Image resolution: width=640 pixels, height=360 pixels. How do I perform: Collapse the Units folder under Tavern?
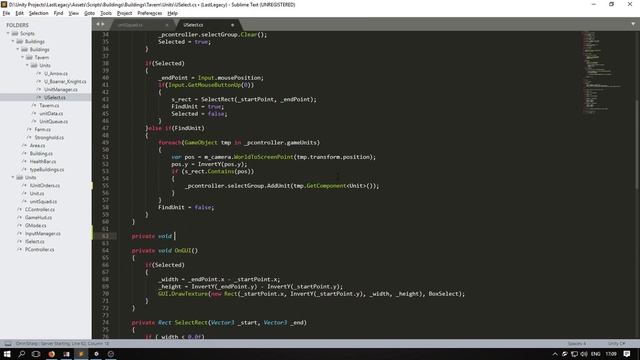coord(27,65)
